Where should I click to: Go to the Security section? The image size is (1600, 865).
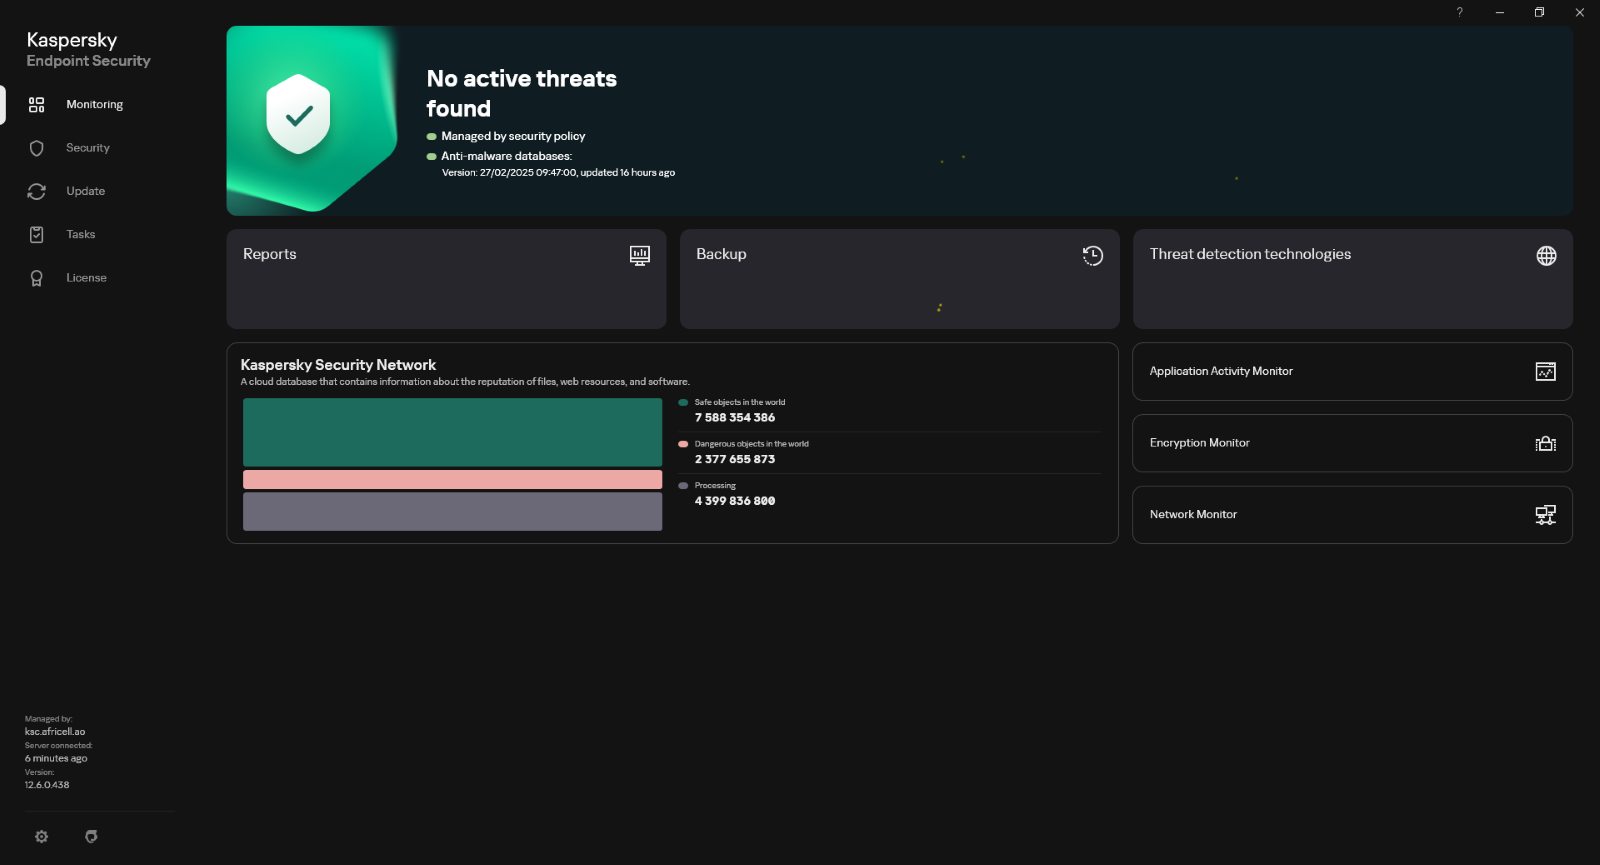tap(88, 148)
